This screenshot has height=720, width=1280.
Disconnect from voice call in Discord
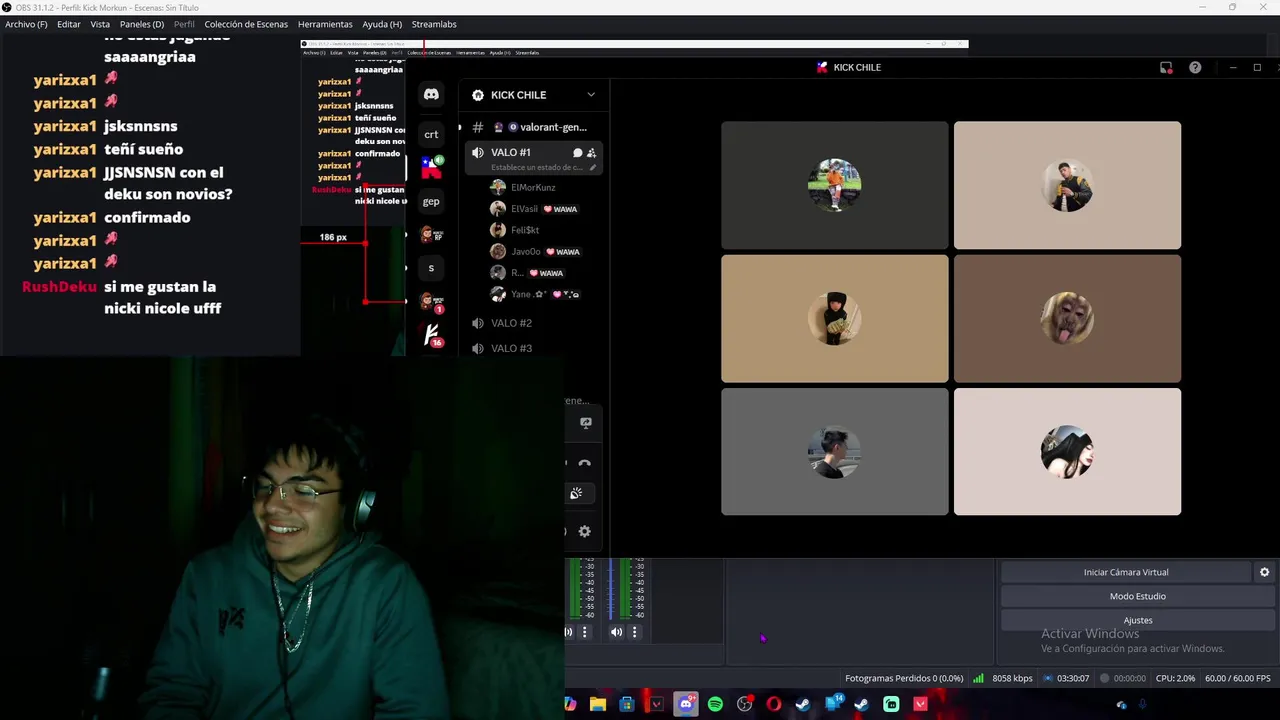coord(585,463)
